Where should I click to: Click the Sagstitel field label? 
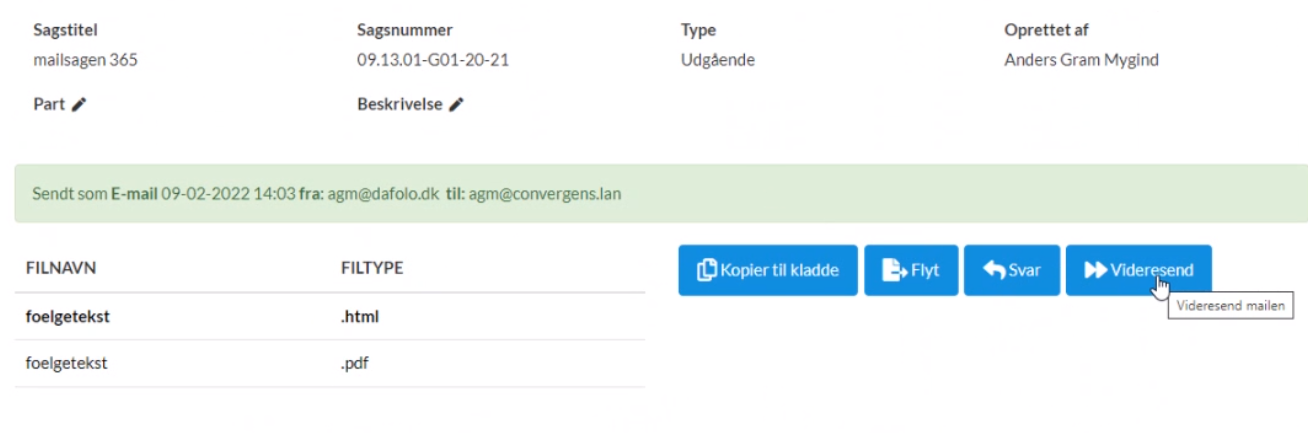pyautogui.click(x=66, y=30)
